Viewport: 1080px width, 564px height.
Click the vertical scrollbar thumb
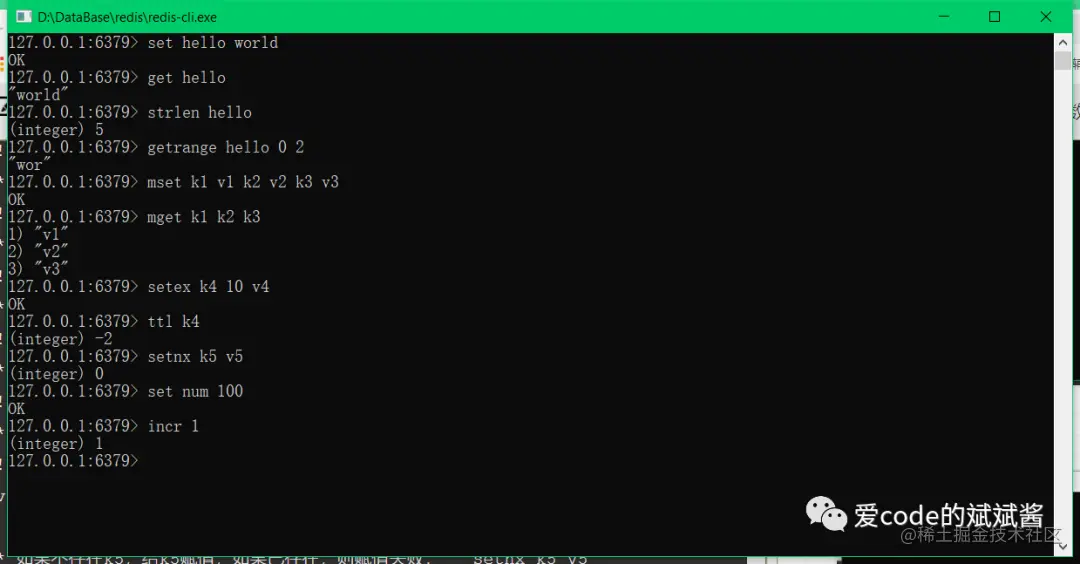tap(1062, 61)
